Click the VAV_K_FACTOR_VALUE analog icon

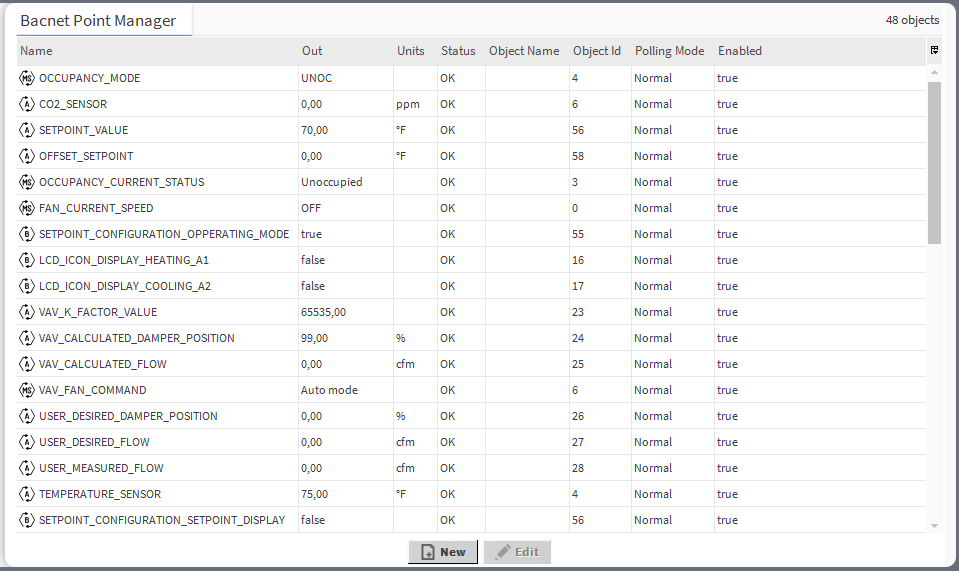[27, 312]
